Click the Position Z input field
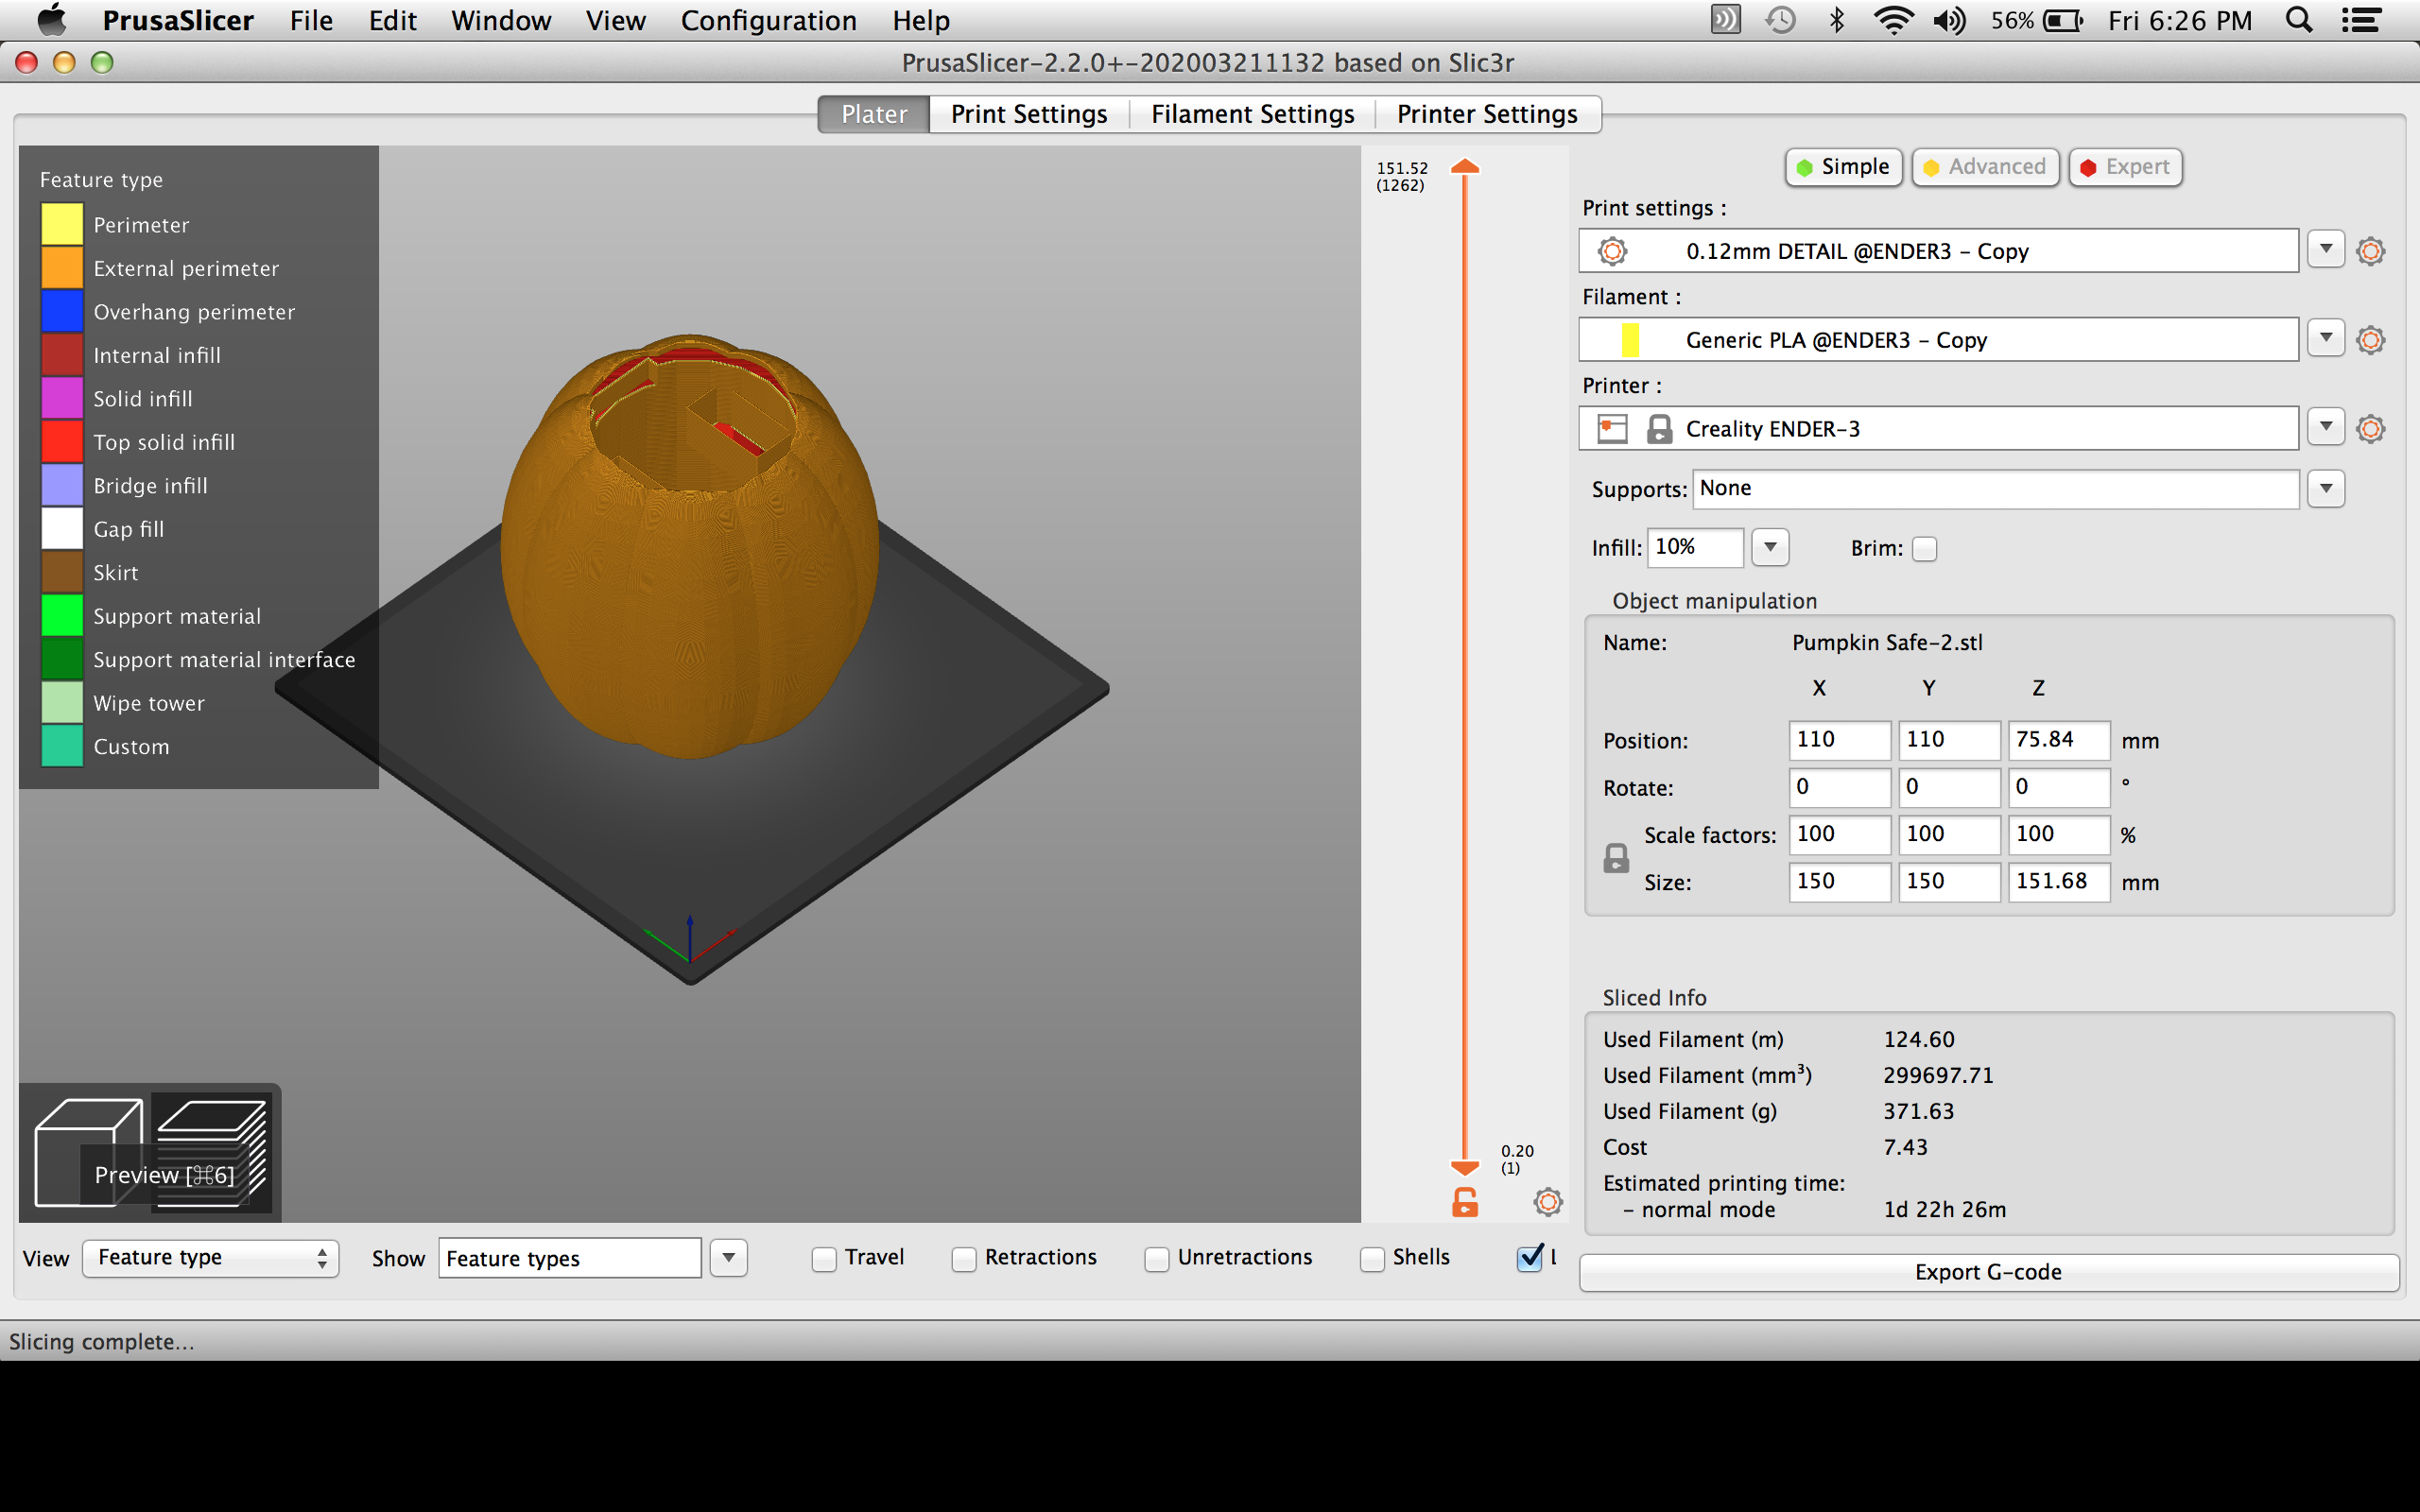This screenshot has height=1512, width=2420. click(2059, 740)
